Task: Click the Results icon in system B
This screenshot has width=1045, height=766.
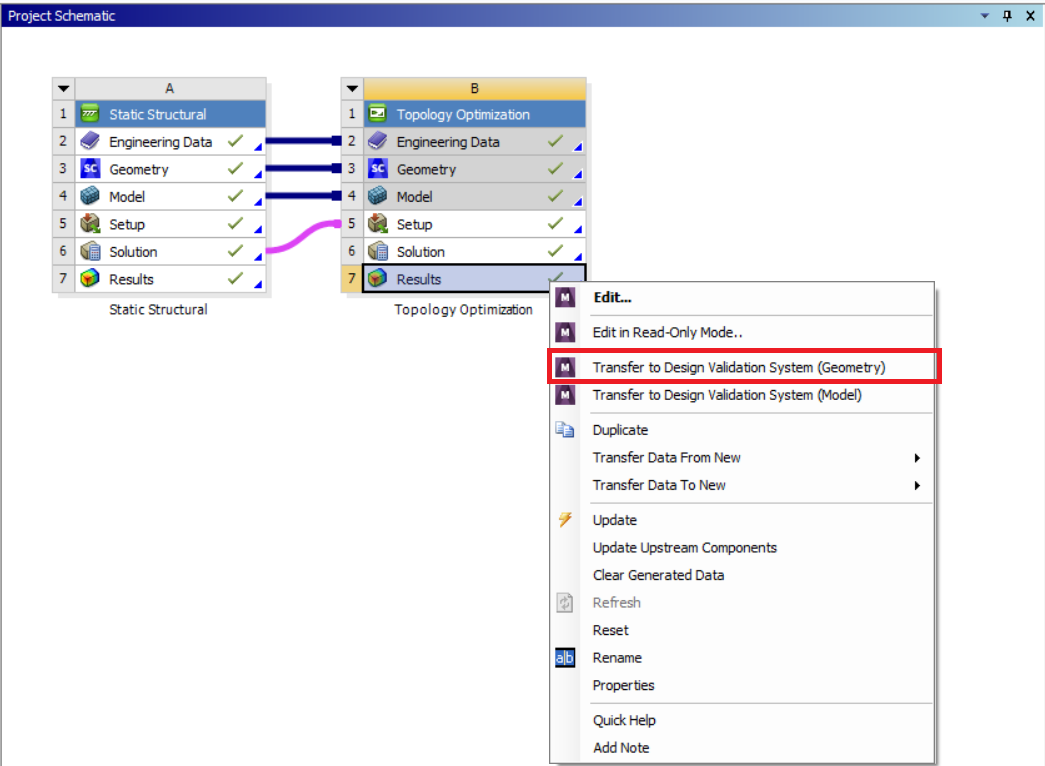Action: tap(377, 279)
